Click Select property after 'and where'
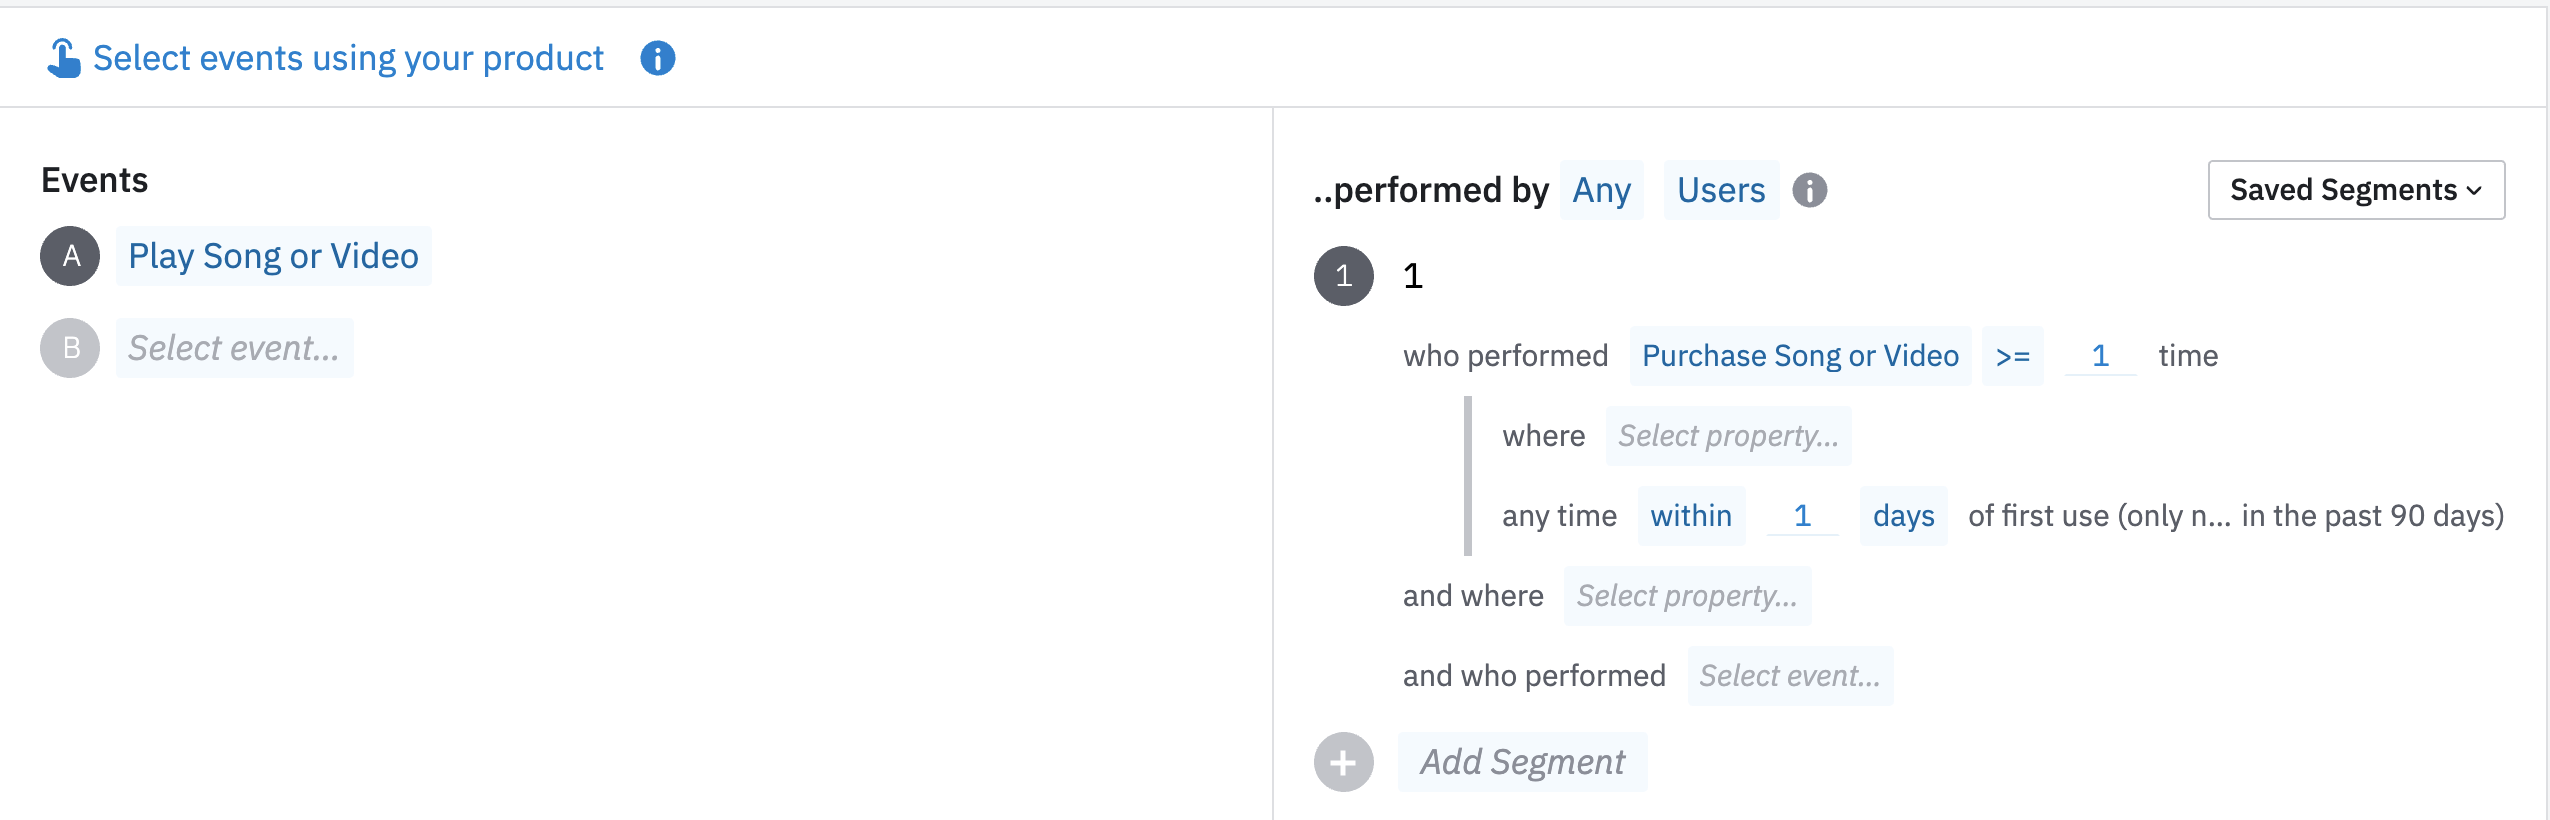Viewport: 2550px width, 820px height. click(x=1686, y=596)
